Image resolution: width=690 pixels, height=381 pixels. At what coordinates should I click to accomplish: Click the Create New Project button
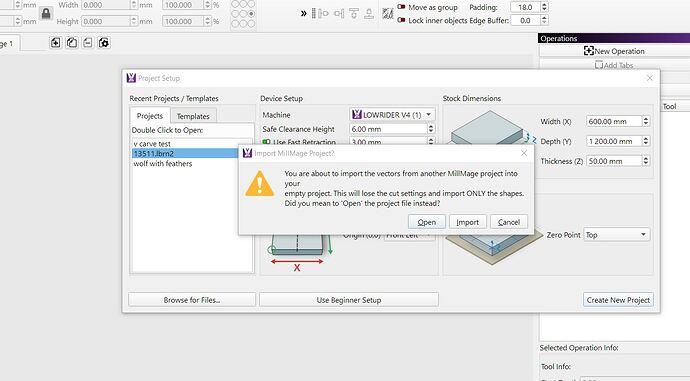[x=618, y=300]
